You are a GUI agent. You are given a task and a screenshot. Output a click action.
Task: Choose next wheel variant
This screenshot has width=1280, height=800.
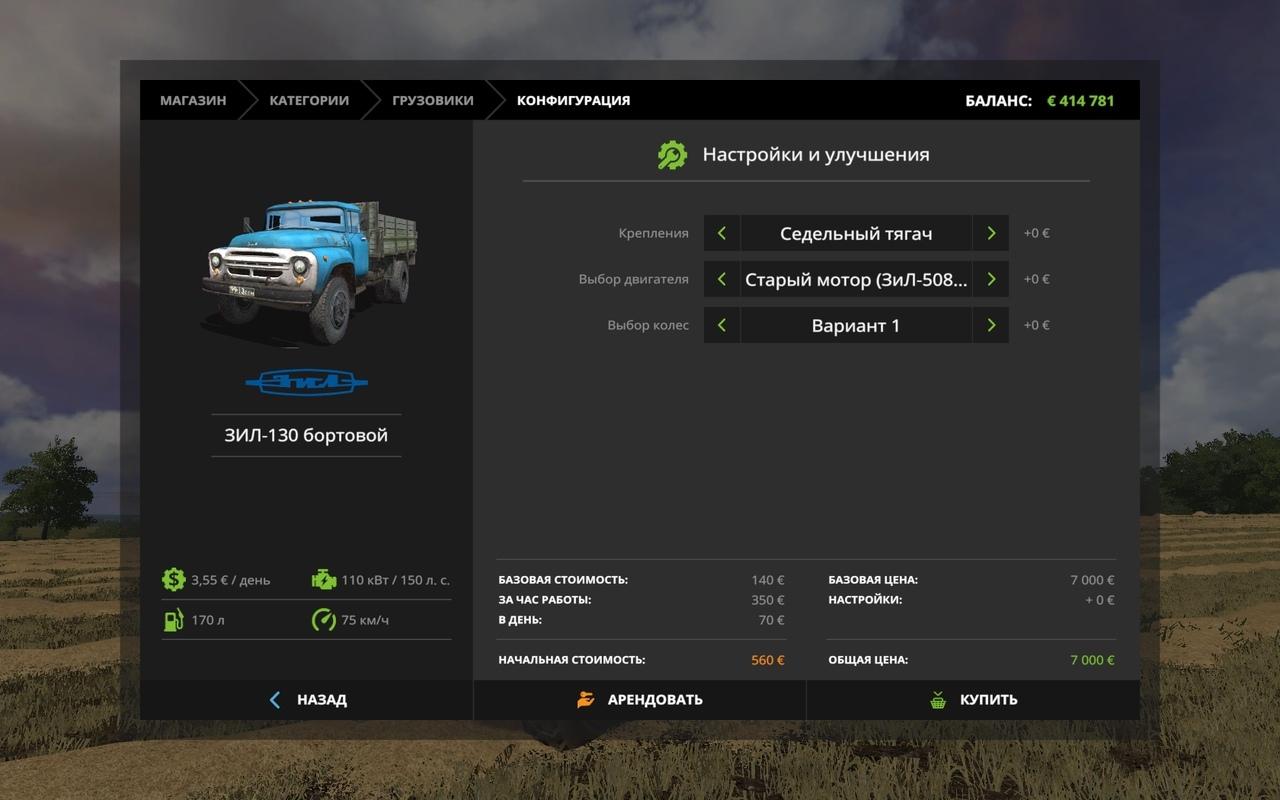coord(991,325)
